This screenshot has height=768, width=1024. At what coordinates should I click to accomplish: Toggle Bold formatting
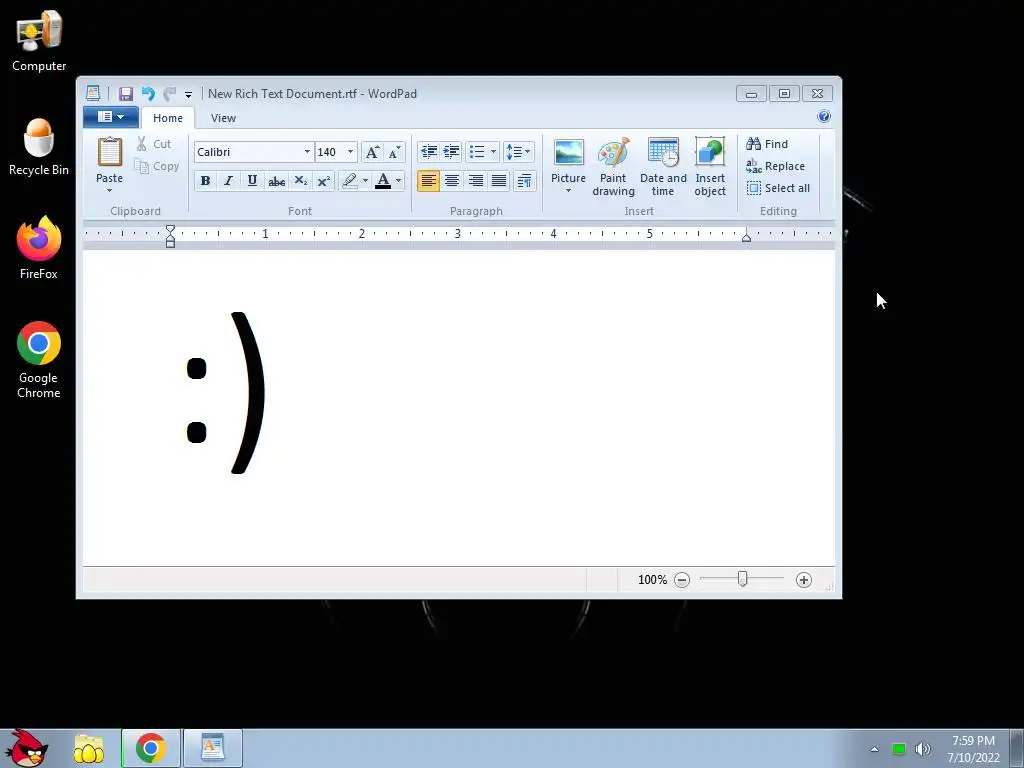pyautogui.click(x=205, y=181)
